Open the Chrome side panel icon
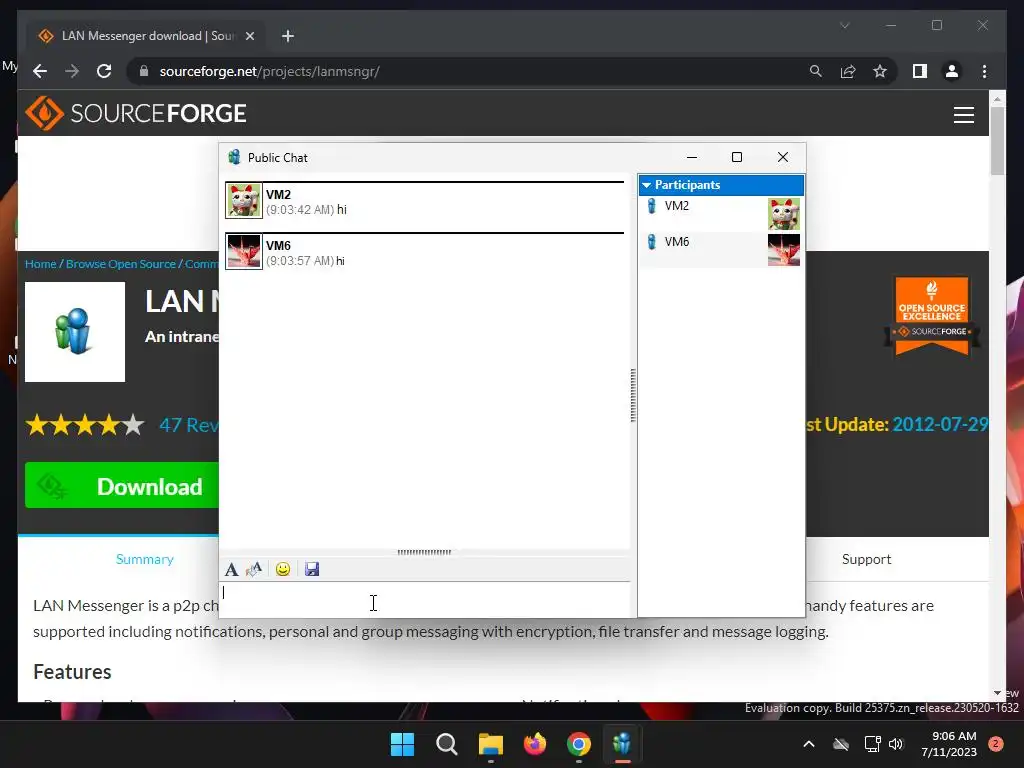This screenshot has width=1024, height=768. coord(920,71)
